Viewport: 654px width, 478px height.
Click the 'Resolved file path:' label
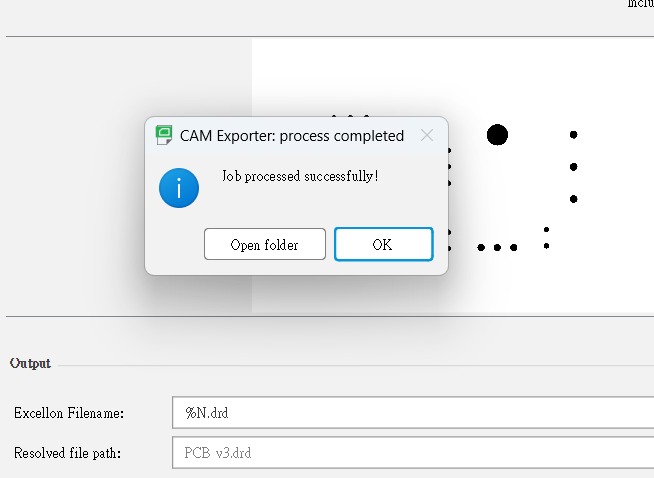point(67,453)
